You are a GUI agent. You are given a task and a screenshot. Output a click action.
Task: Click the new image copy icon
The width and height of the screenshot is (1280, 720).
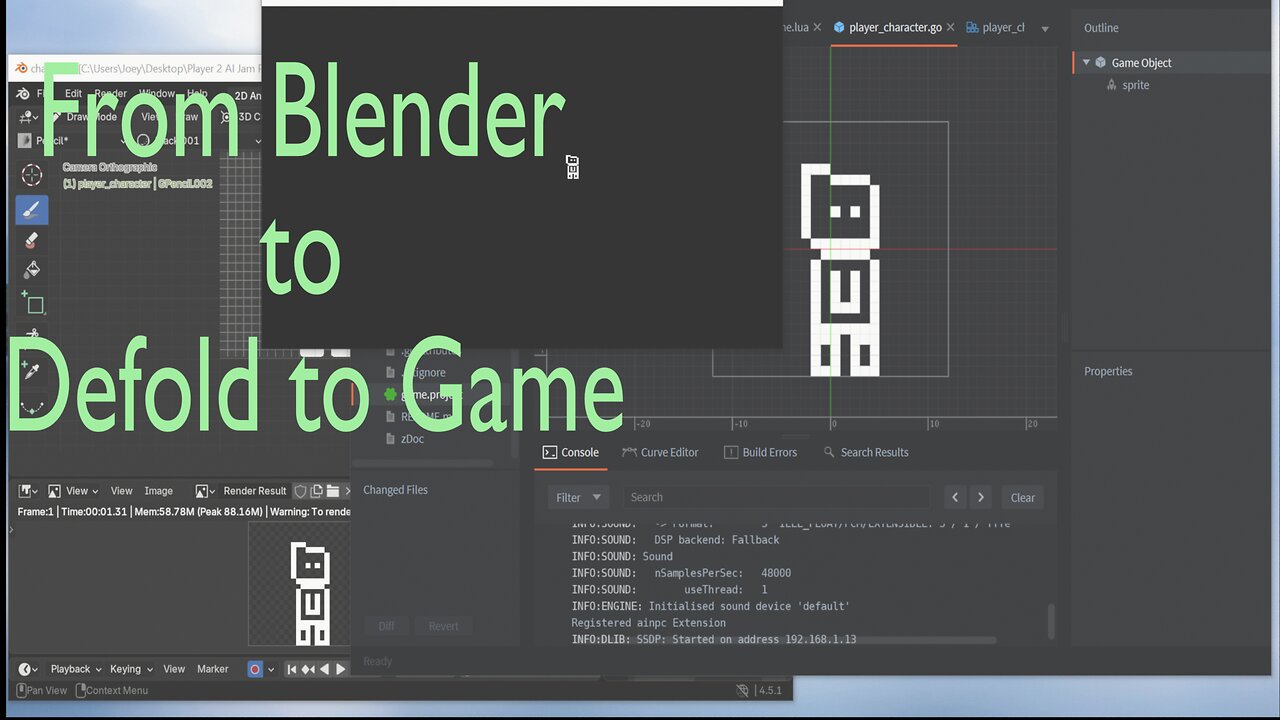click(x=316, y=491)
